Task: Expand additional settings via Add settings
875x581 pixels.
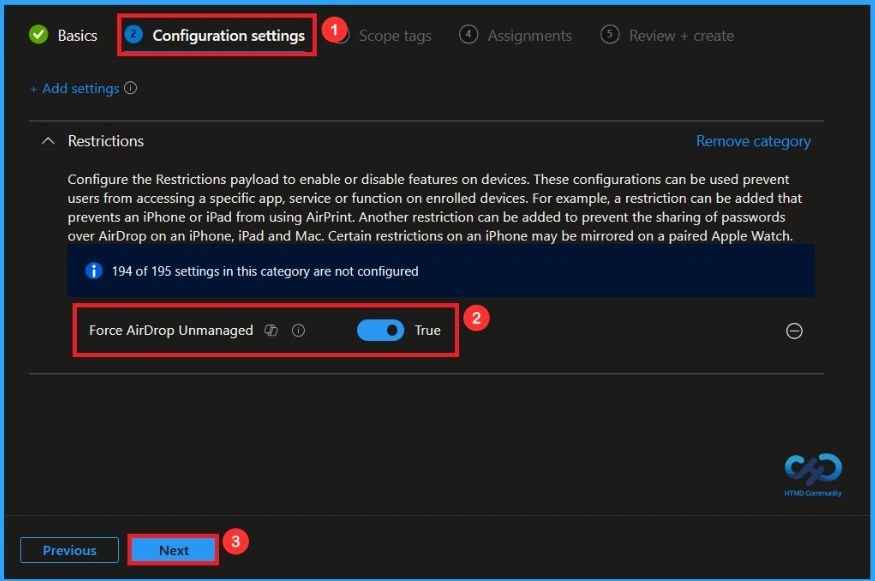Action: pyautogui.click(x=76, y=88)
